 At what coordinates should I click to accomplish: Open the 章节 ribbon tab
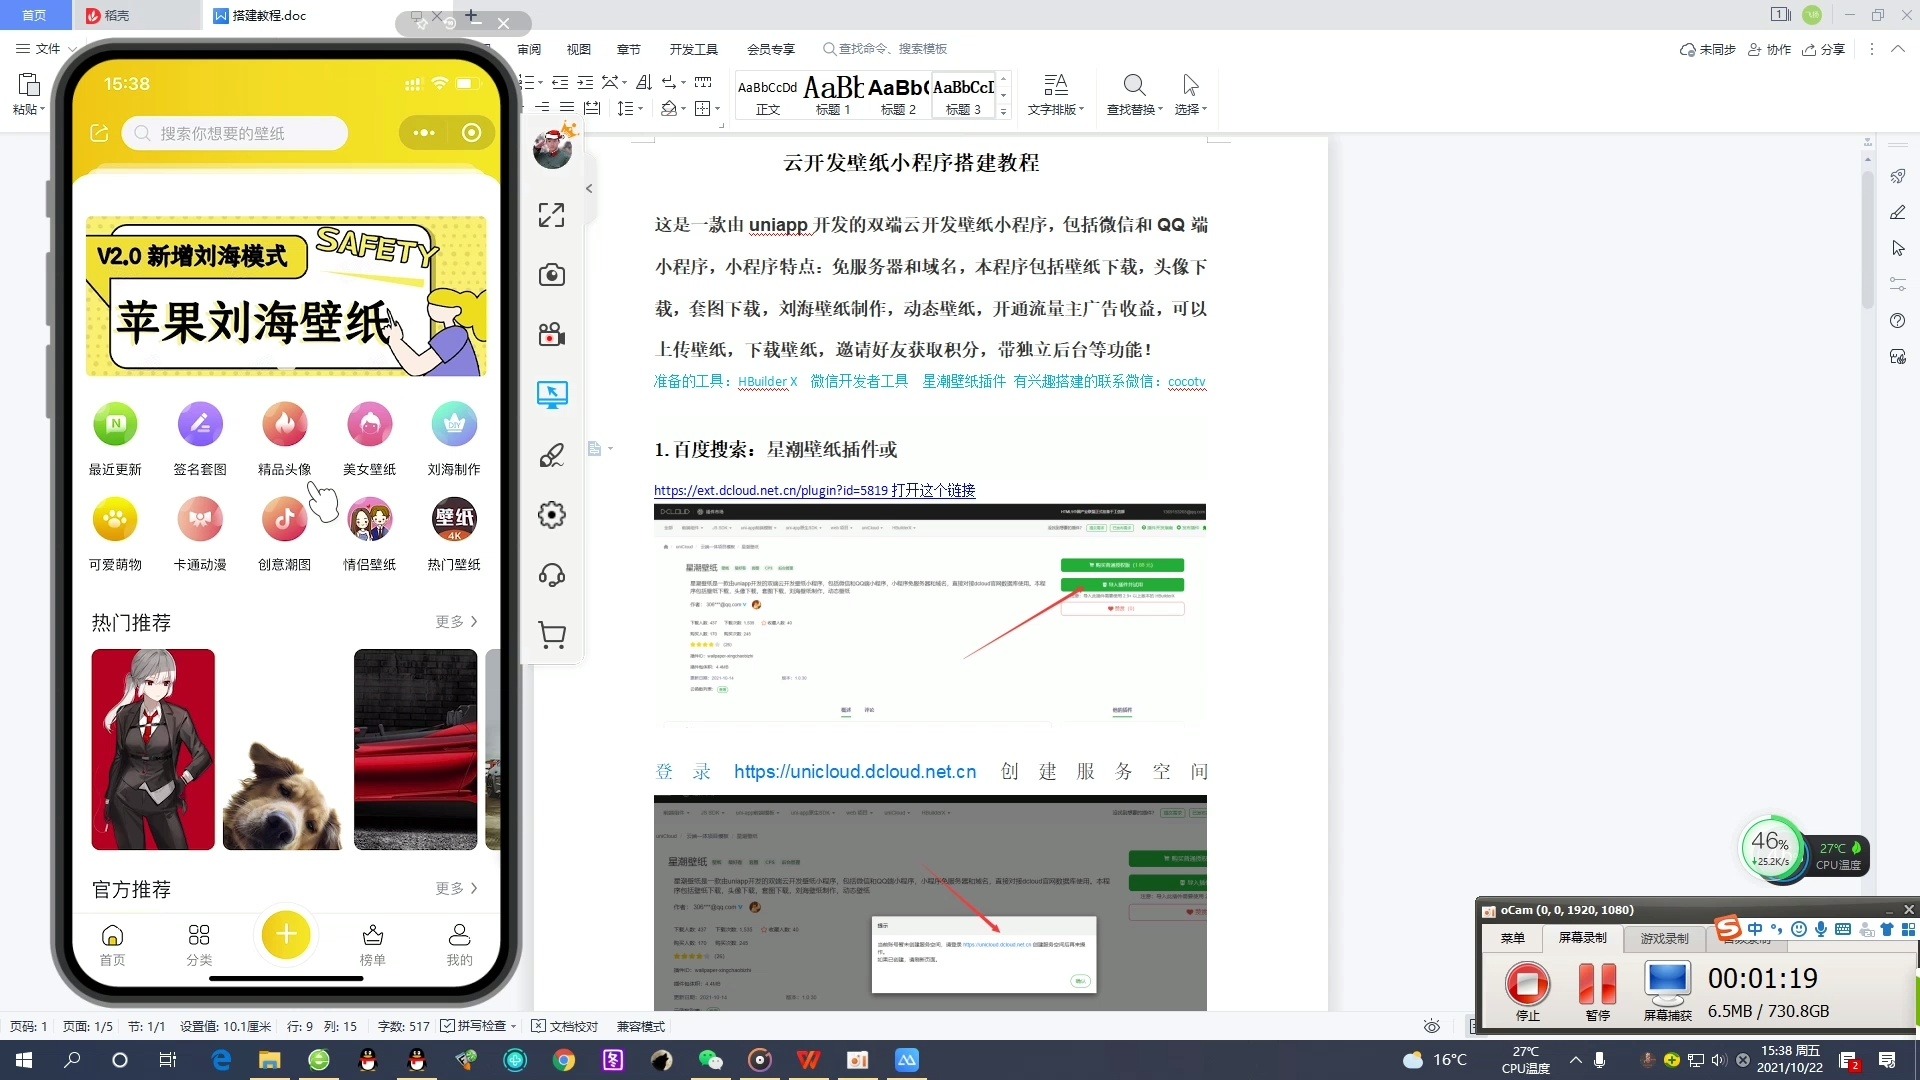629,49
